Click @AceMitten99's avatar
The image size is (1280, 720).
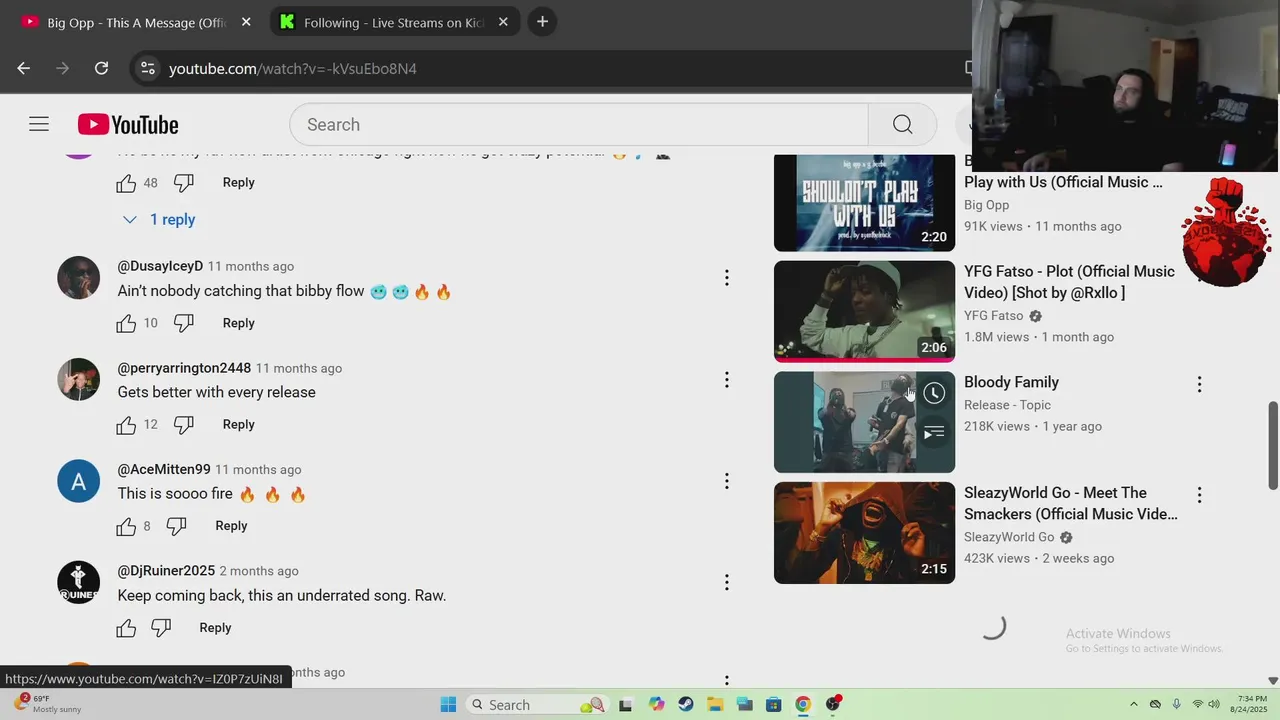click(x=78, y=481)
